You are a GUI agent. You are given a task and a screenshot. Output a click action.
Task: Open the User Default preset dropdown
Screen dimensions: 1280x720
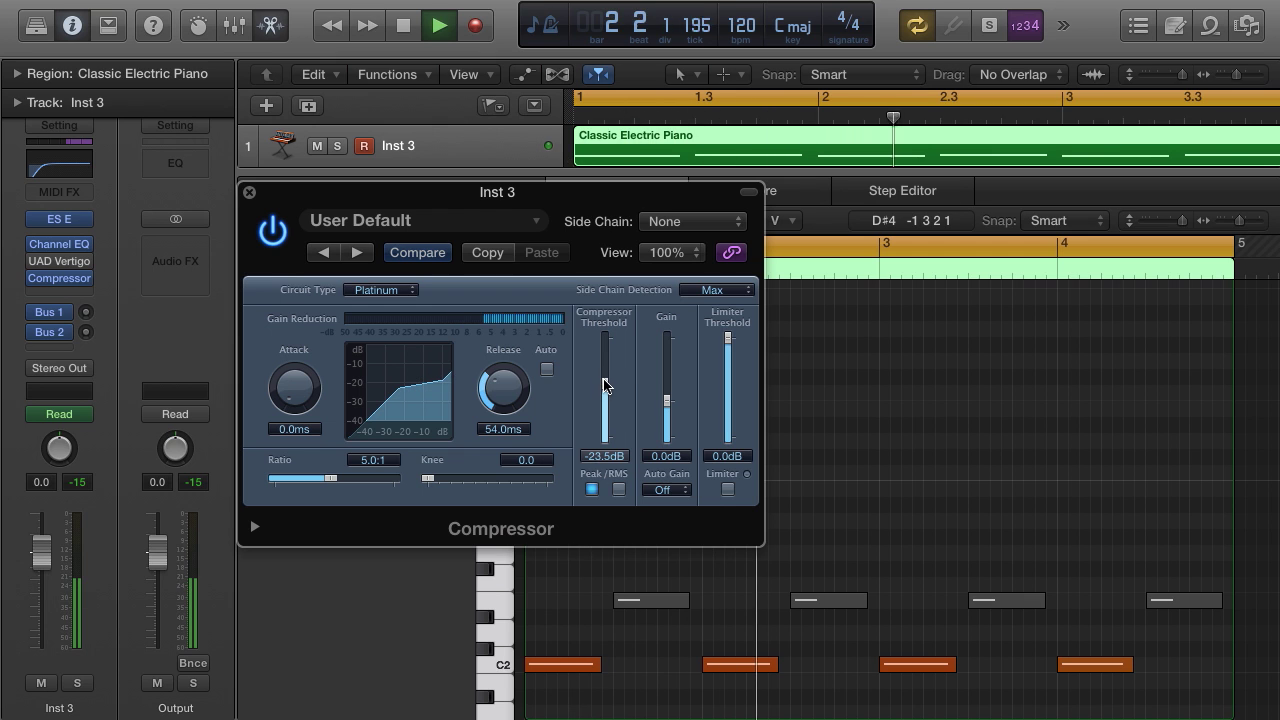tap(424, 221)
